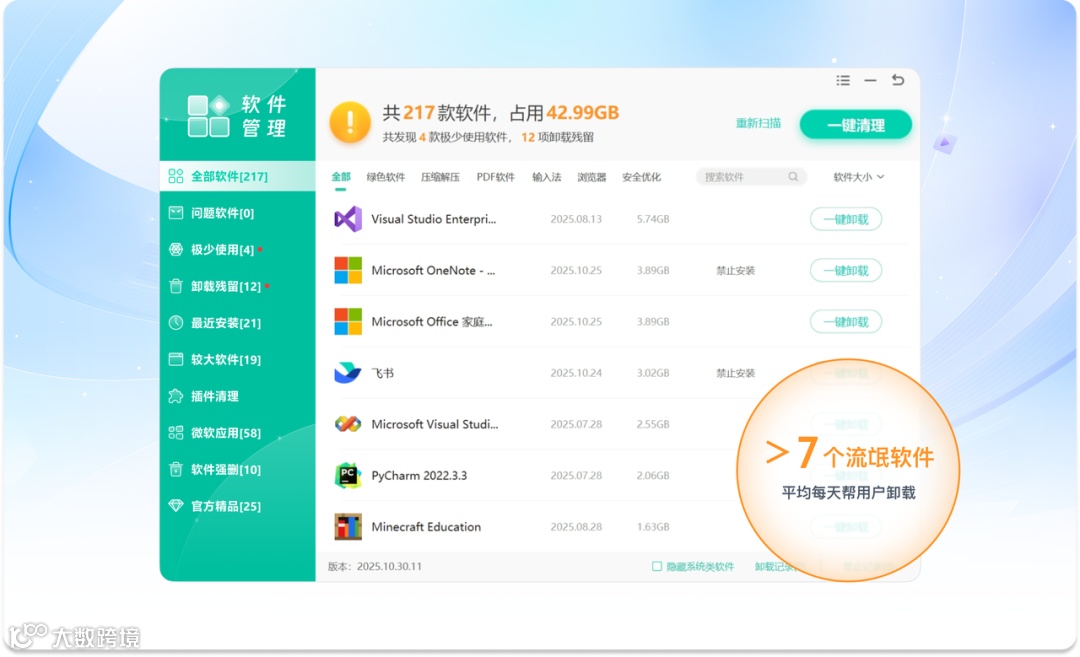Viewport: 1080px width, 657px height.
Task: Open 官方精品[25] in the sidebar
Action: point(238,505)
